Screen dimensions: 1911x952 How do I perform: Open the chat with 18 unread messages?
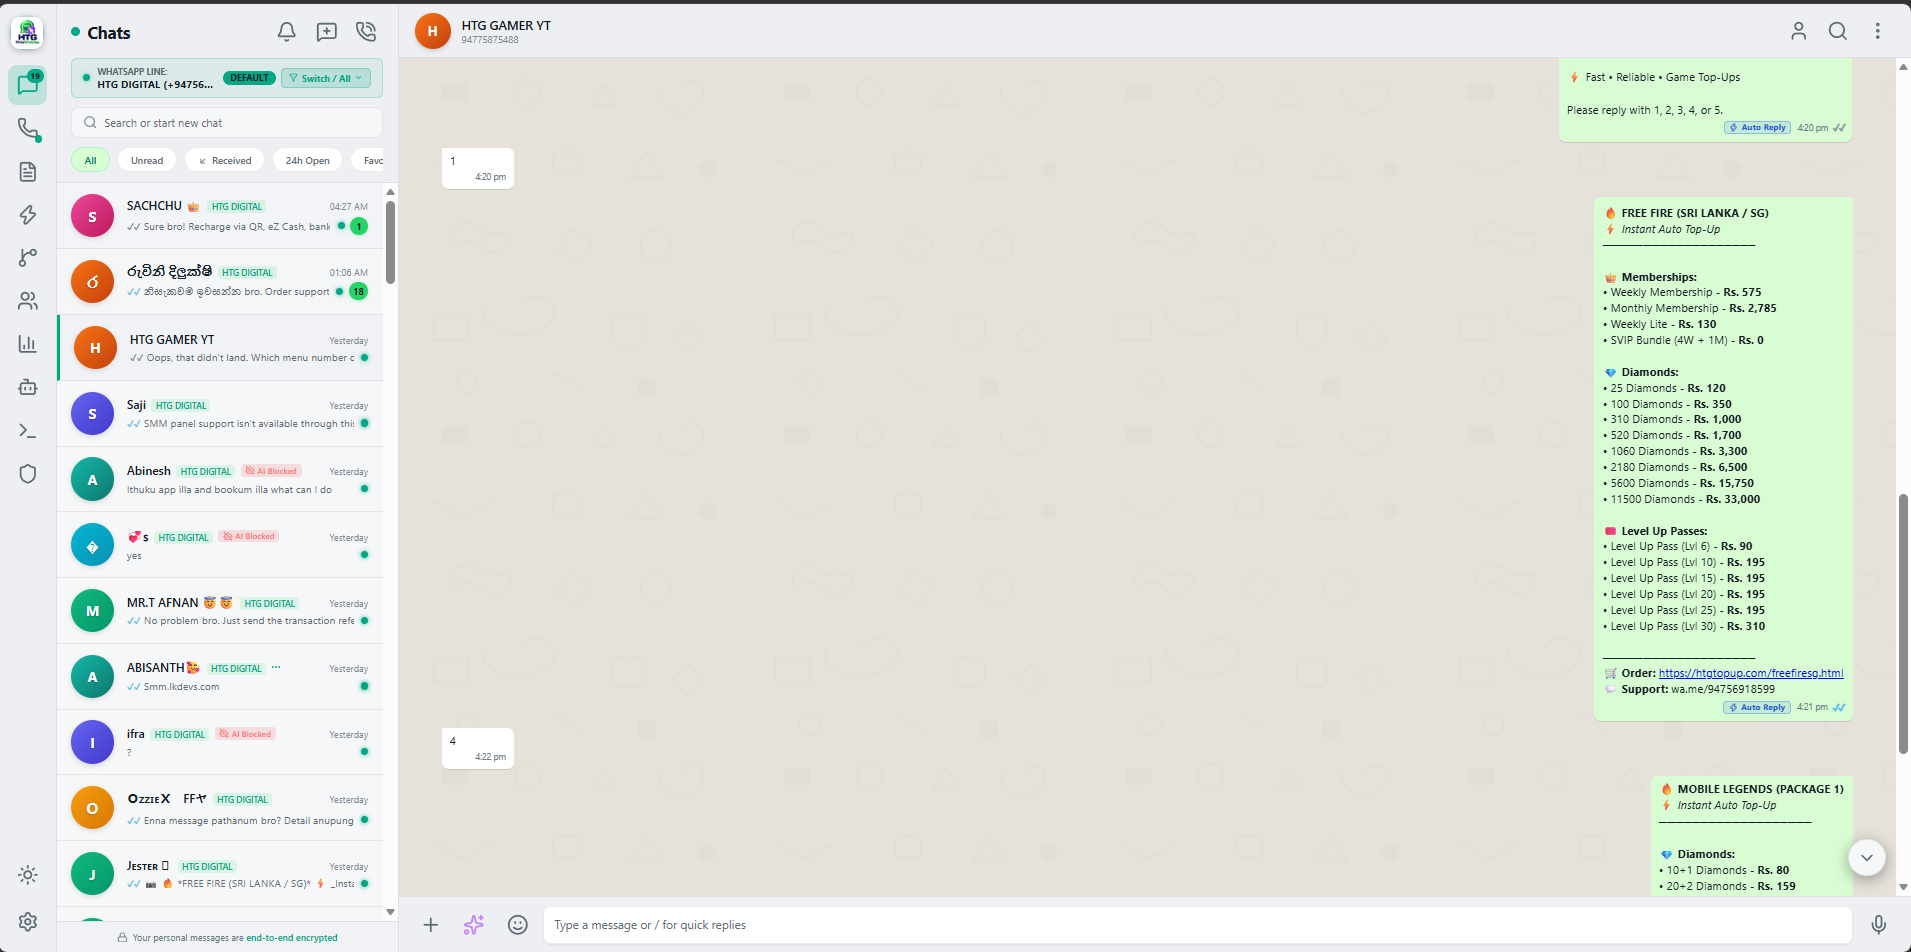[x=220, y=282]
